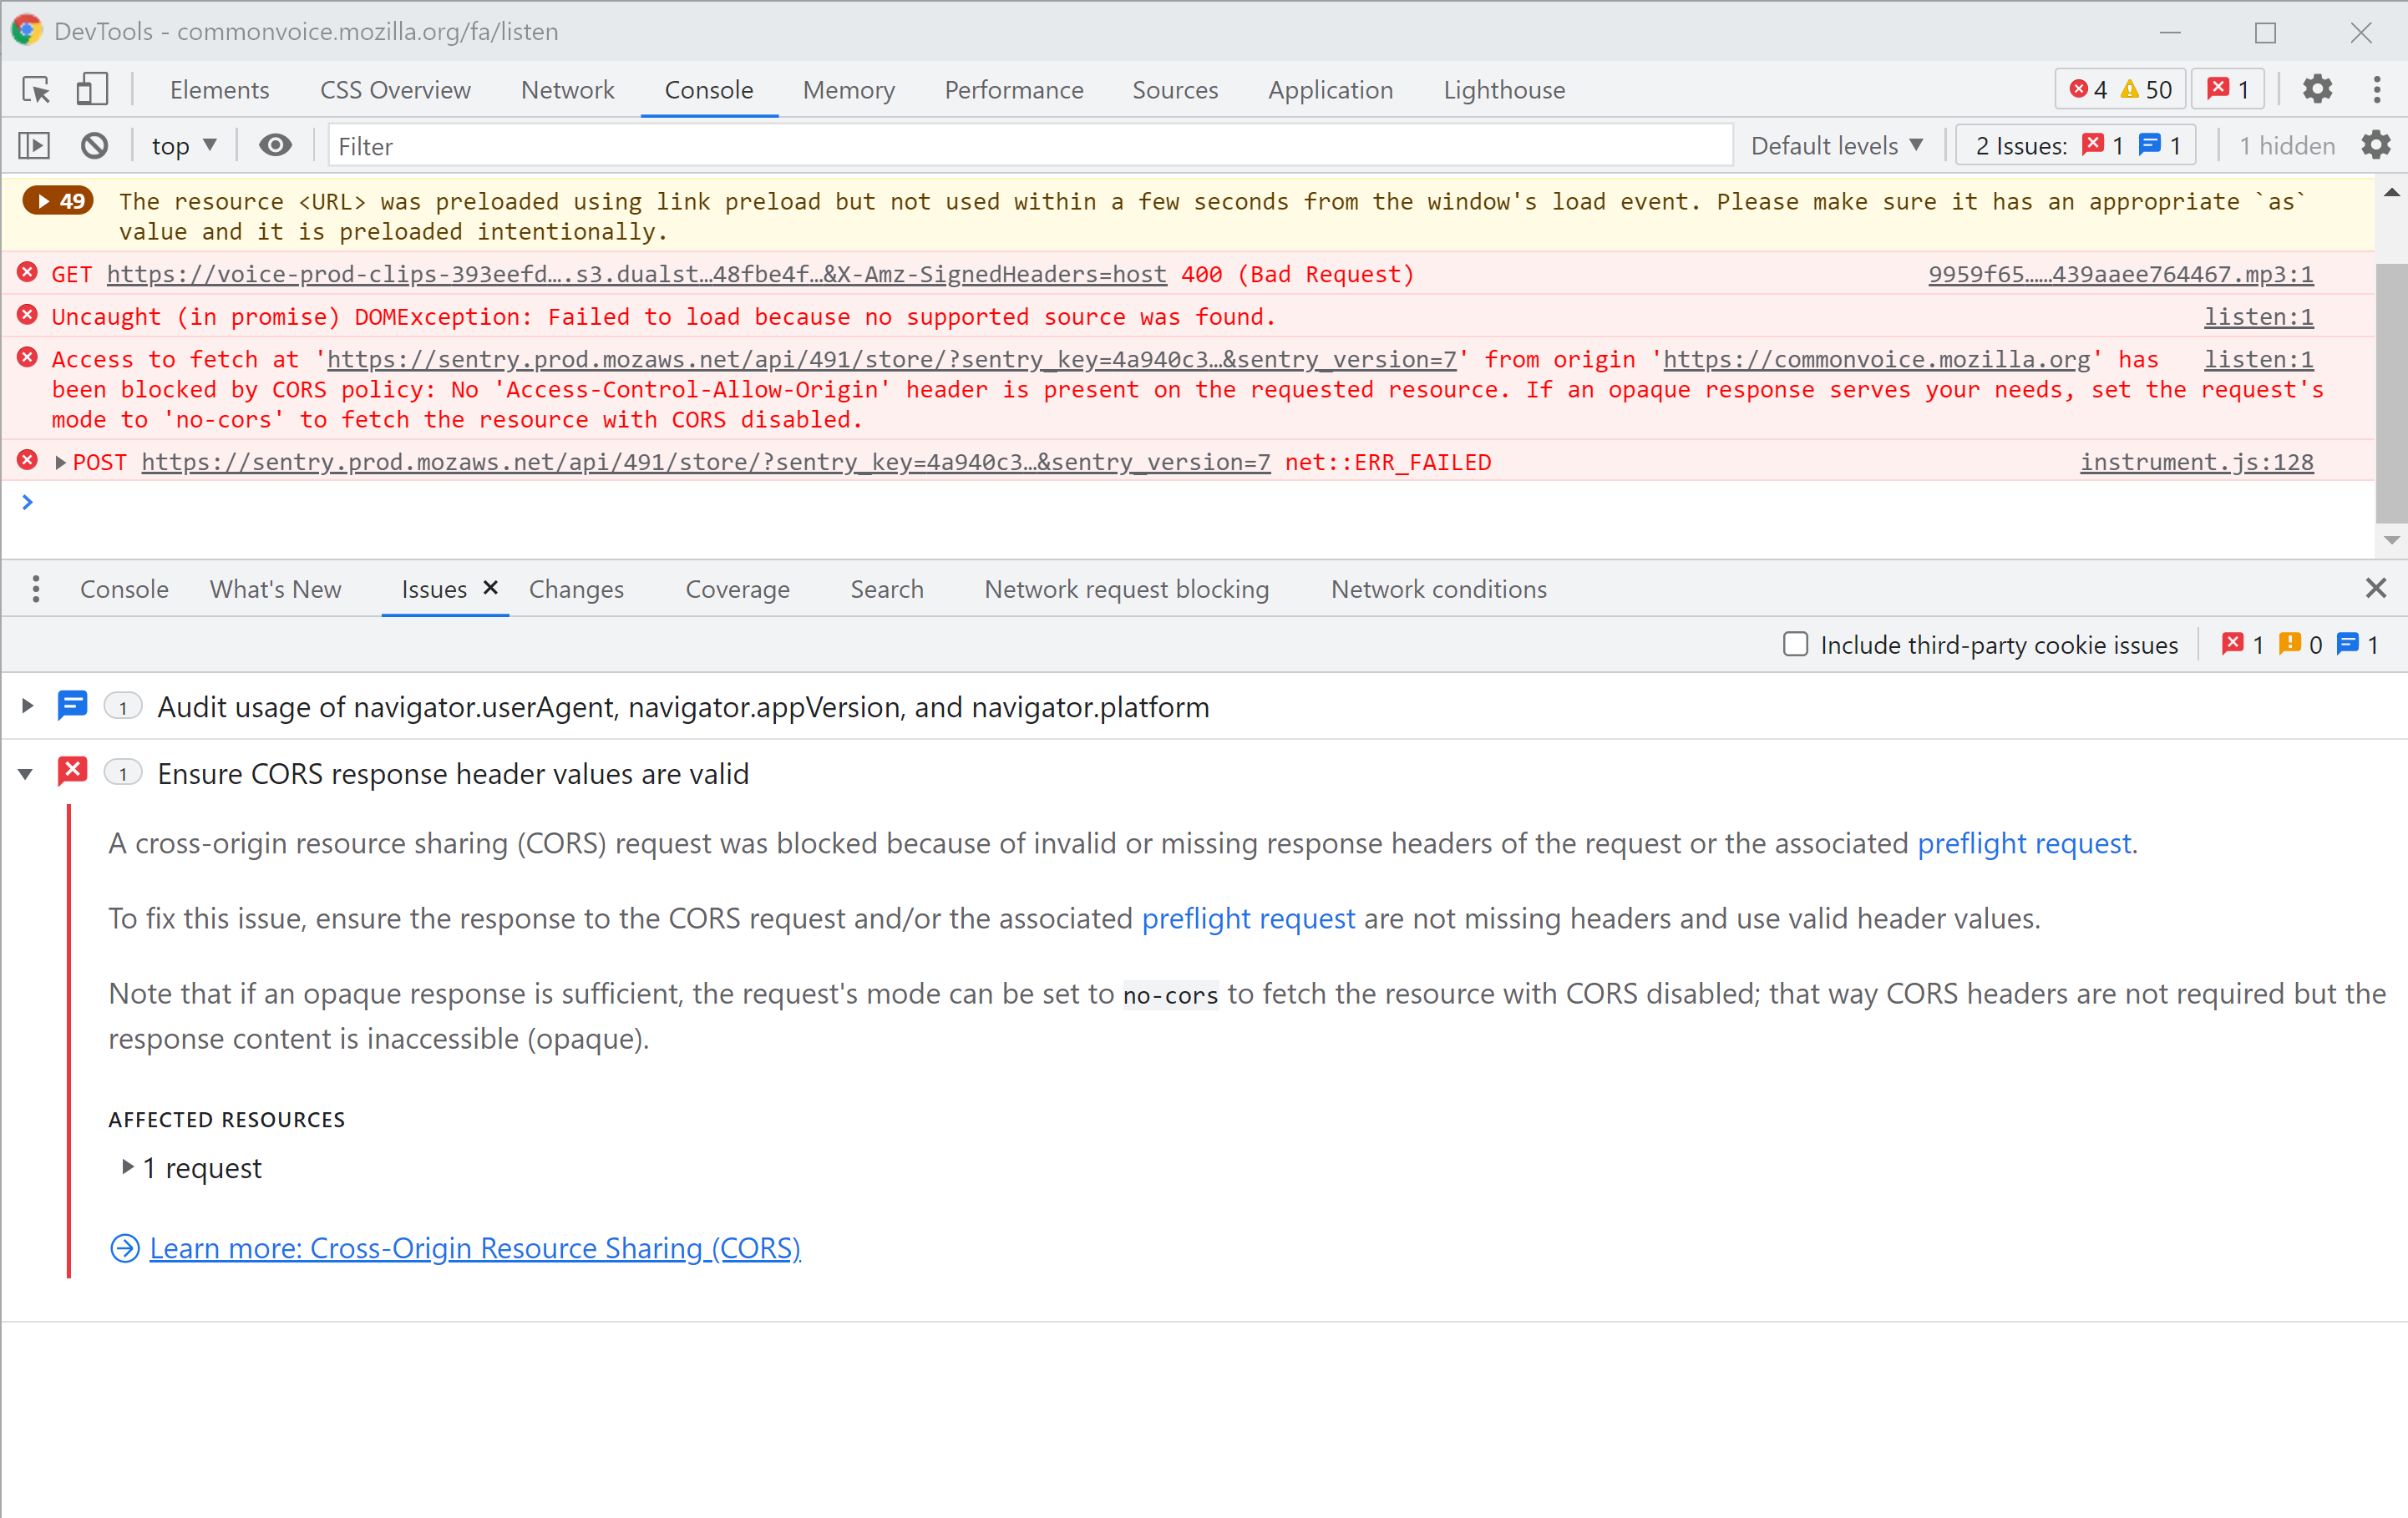The height and width of the screenshot is (1518, 2408).
Task: Expand the 1 request affected resources
Action: [x=127, y=1167]
